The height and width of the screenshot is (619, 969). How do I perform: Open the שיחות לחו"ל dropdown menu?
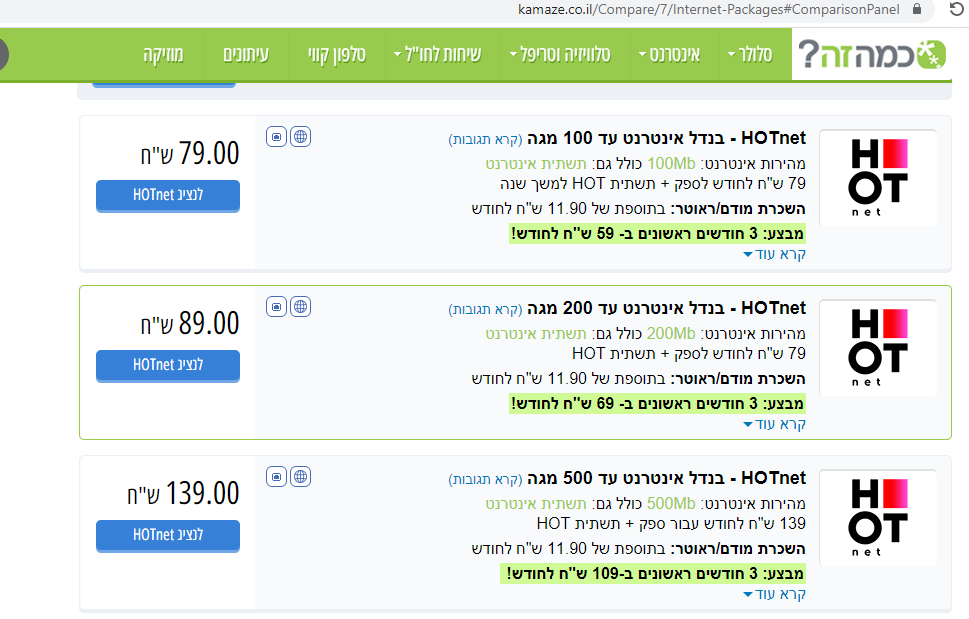coord(438,54)
